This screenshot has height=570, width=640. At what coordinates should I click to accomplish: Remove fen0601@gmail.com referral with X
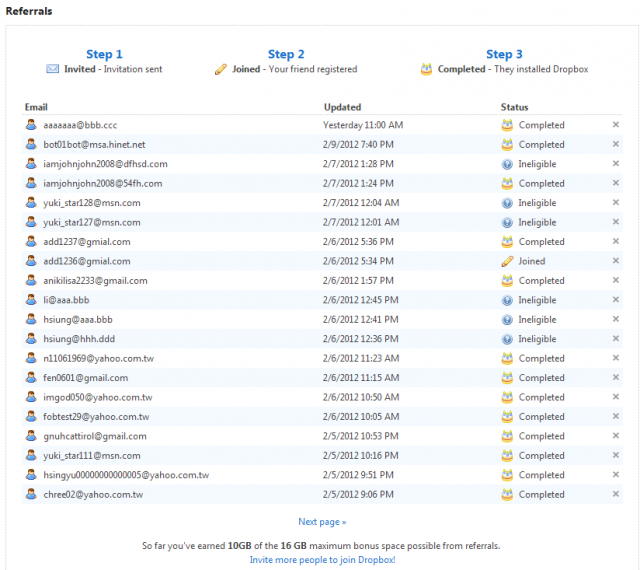pyautogui.click(x=616, y=377)
